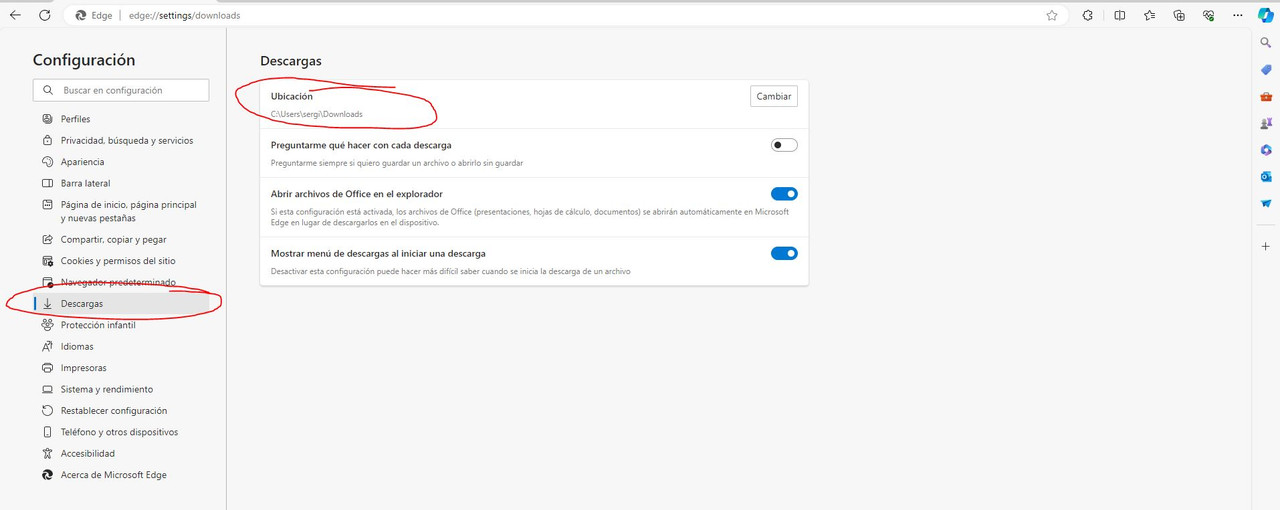
Task: Add this page to favorites with star icon
Action: 1052,15
